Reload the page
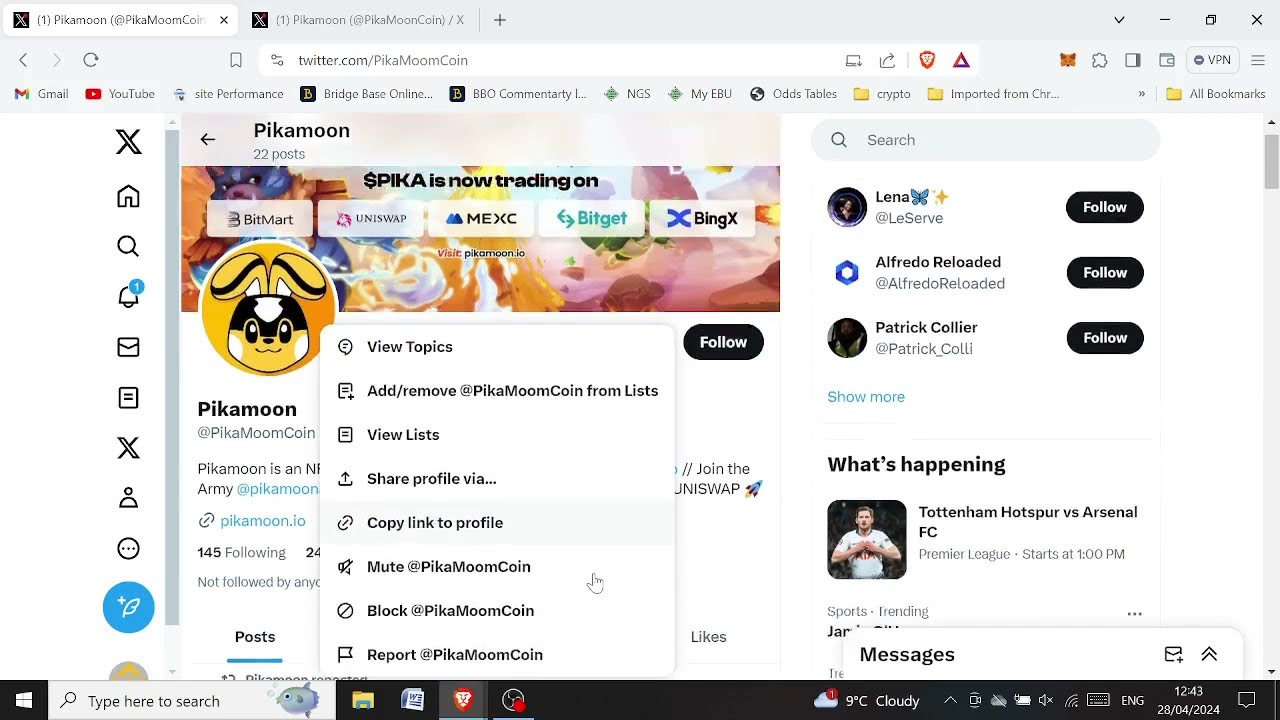 pyautogui.click(x=90, y=60)
